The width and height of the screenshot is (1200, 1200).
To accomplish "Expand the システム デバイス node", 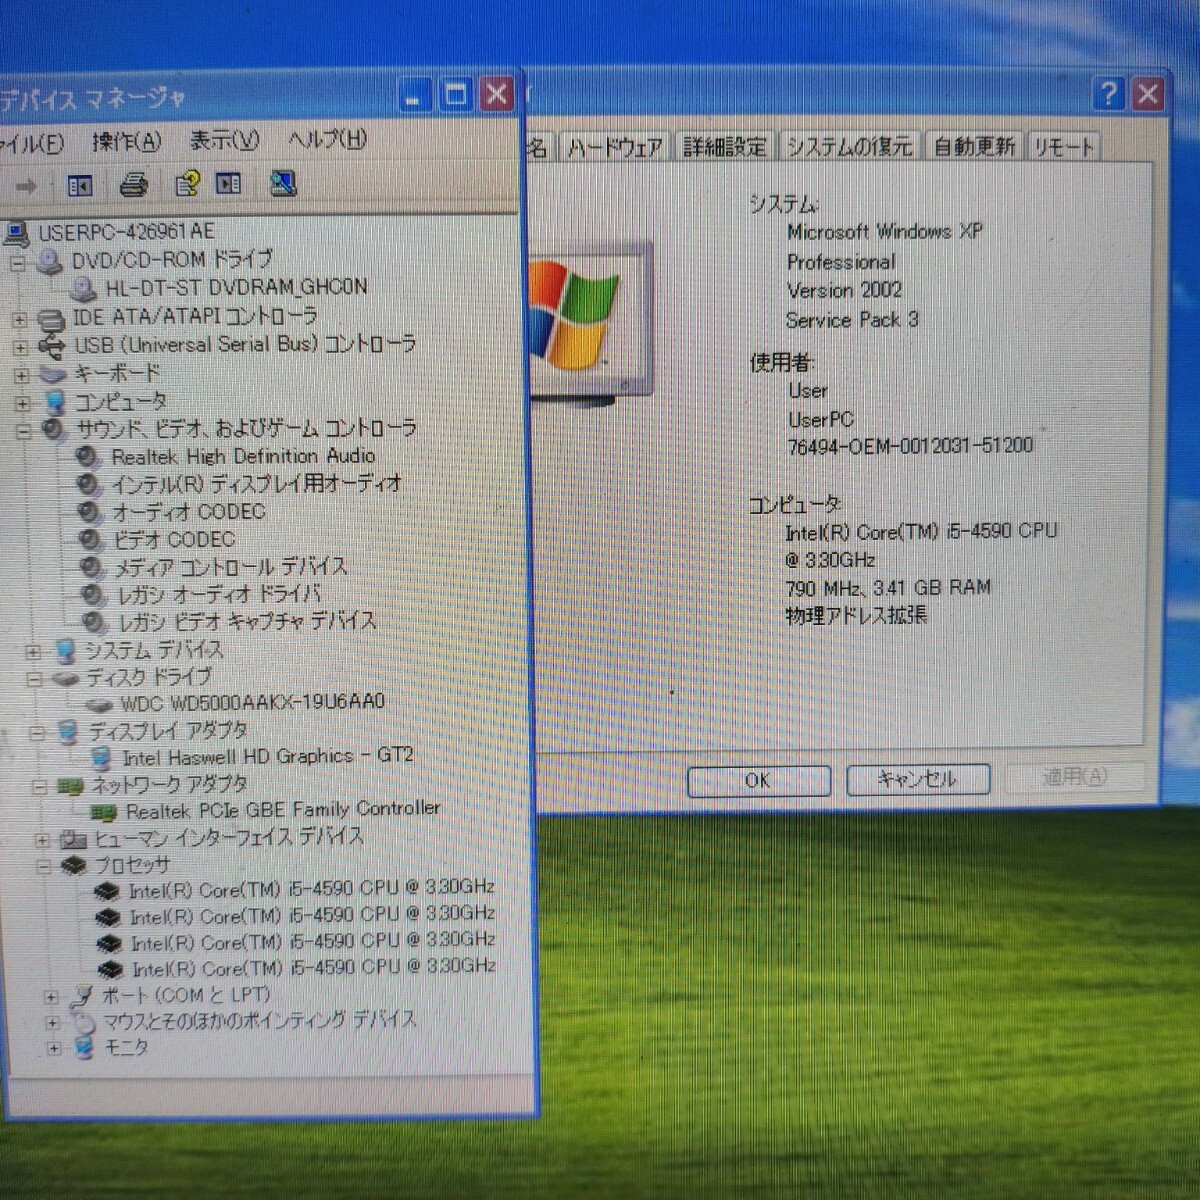I will click(x=33, y=652).
